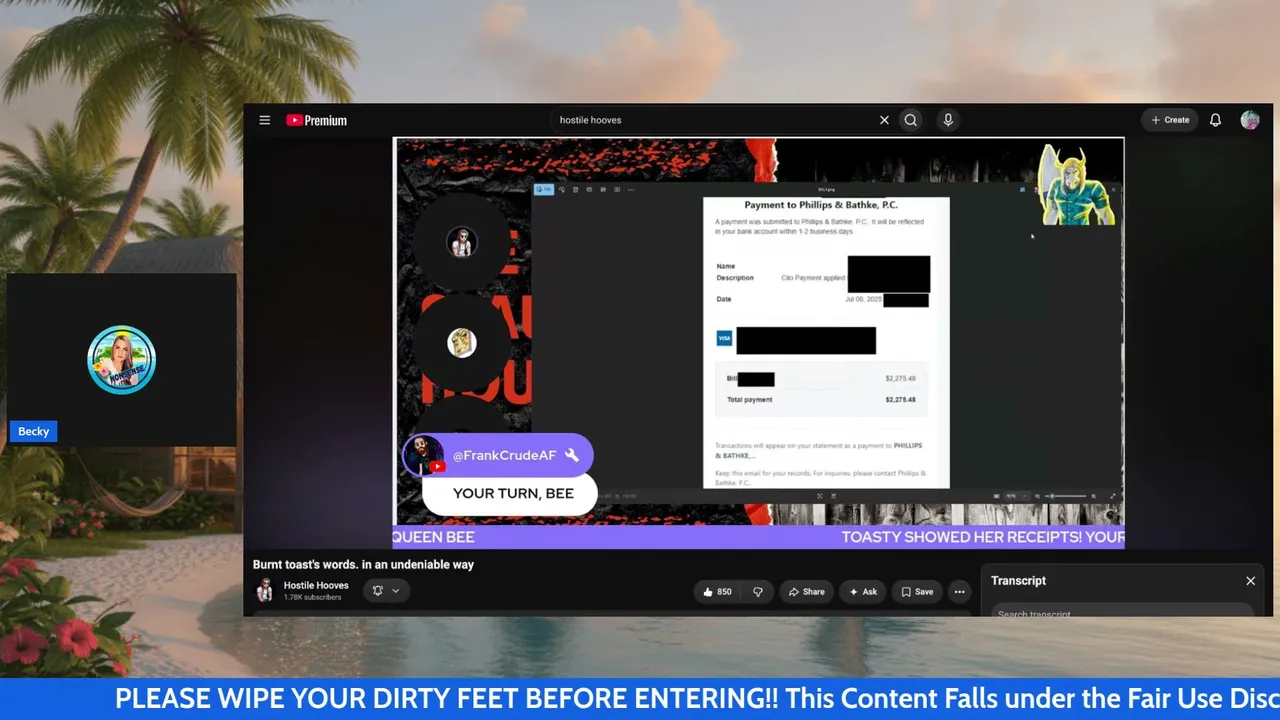Click the 'Becky' name label
This screenshot has width=1280, height=720.
(33, 431)
